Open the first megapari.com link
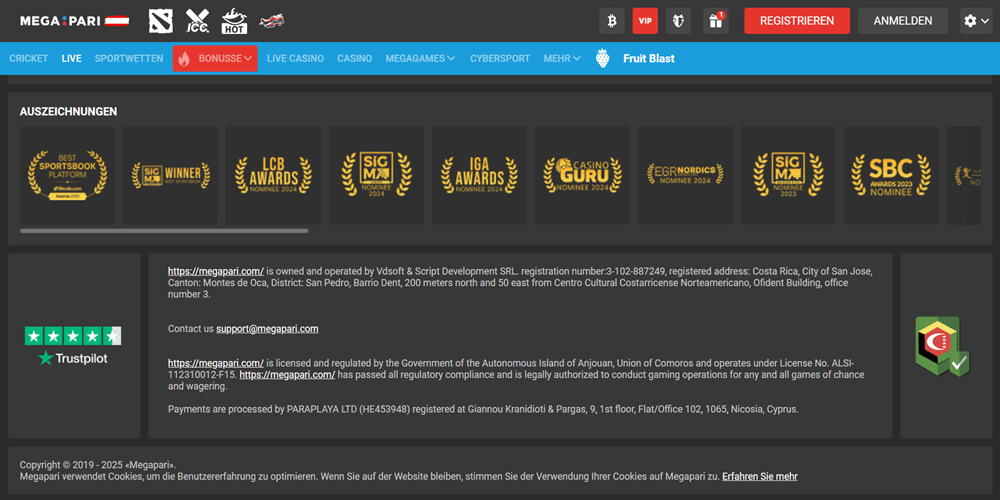 (x=216, y=271)
